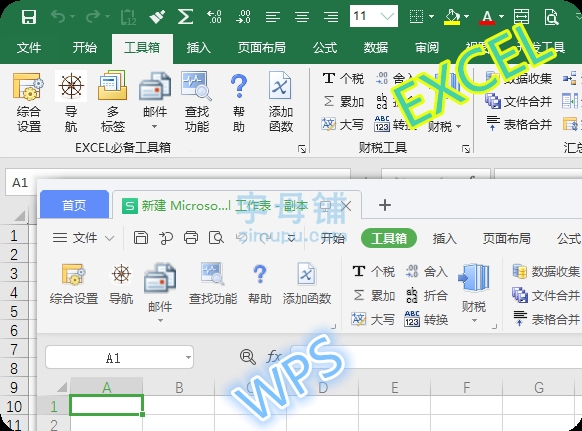The height and width of the screenshot is (431, 582).
Task: Click the 表格合并 button in WPS ribbon
Action: tap(546, 319)
